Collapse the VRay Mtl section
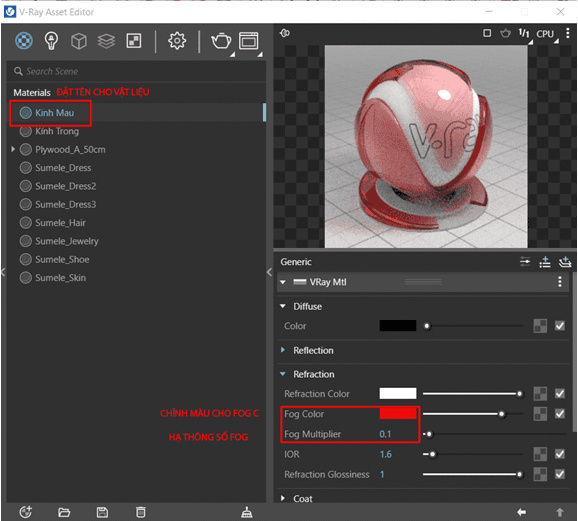Screen dimensions: 578x521 [283, 282]
